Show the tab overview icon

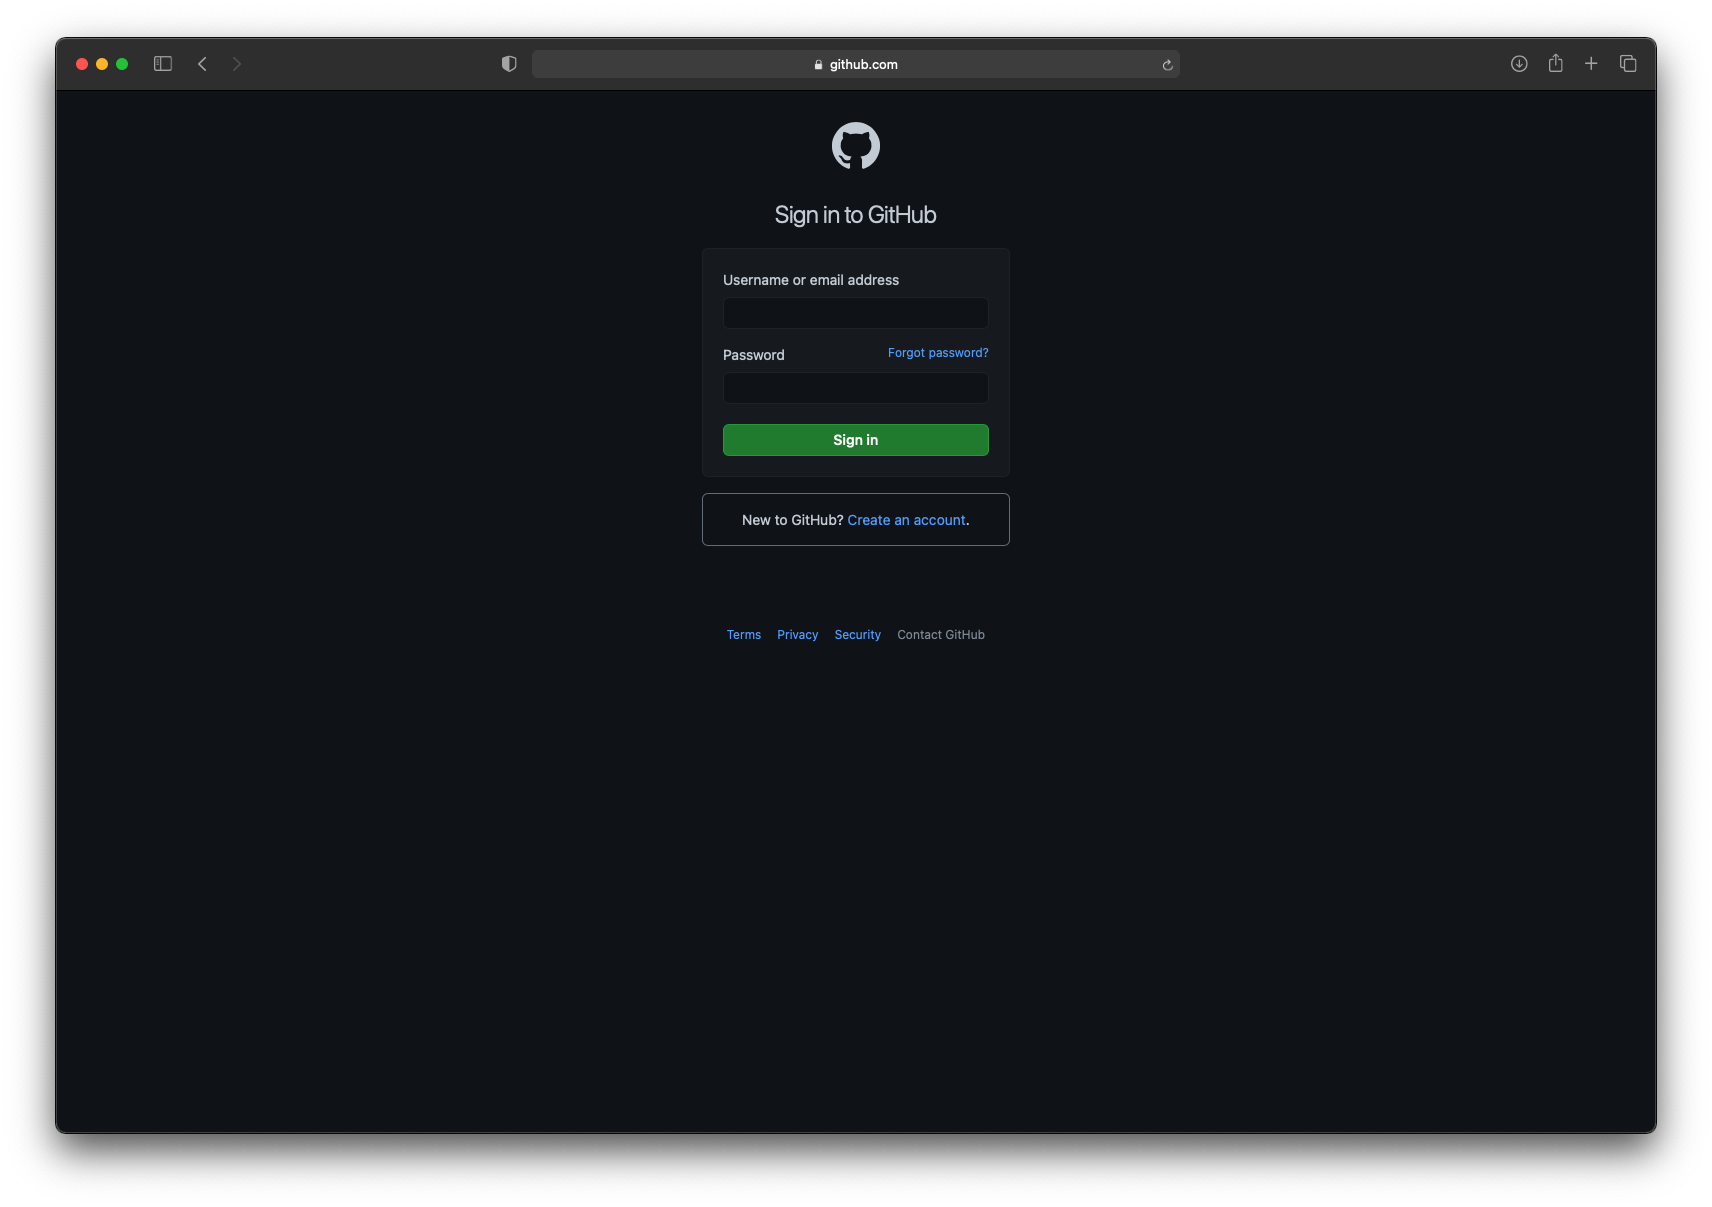pyautogui.click(x=1628, y=64)
